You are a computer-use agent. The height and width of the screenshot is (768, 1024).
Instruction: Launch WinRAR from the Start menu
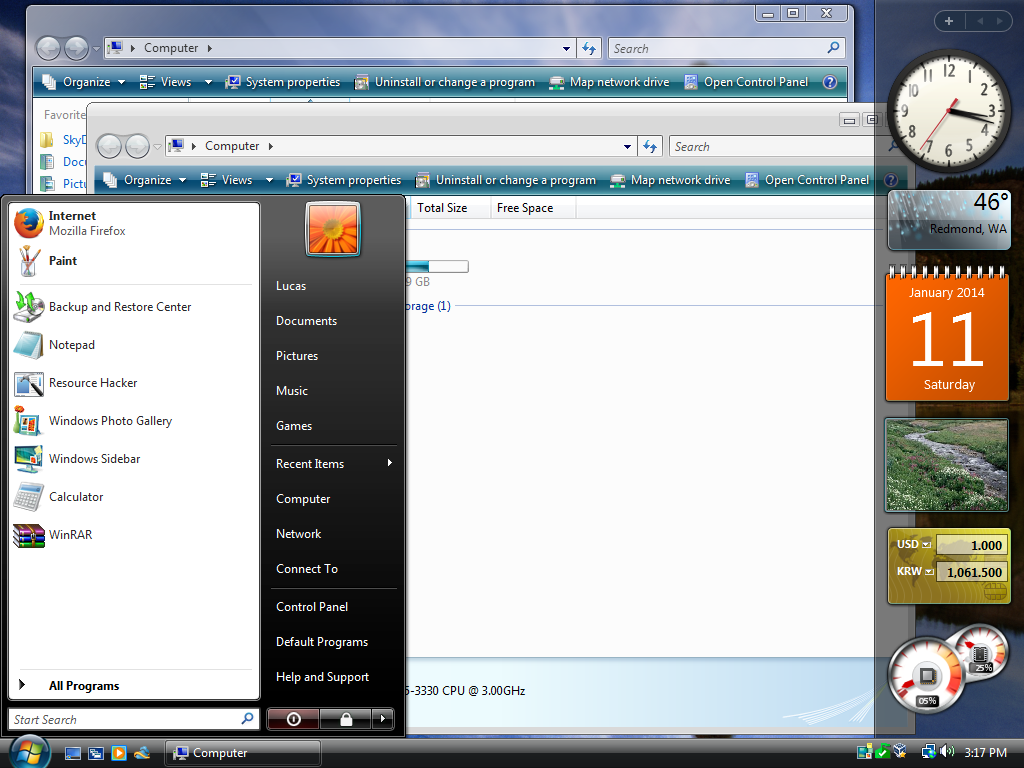pyautogui.click(x=135, y=534)
